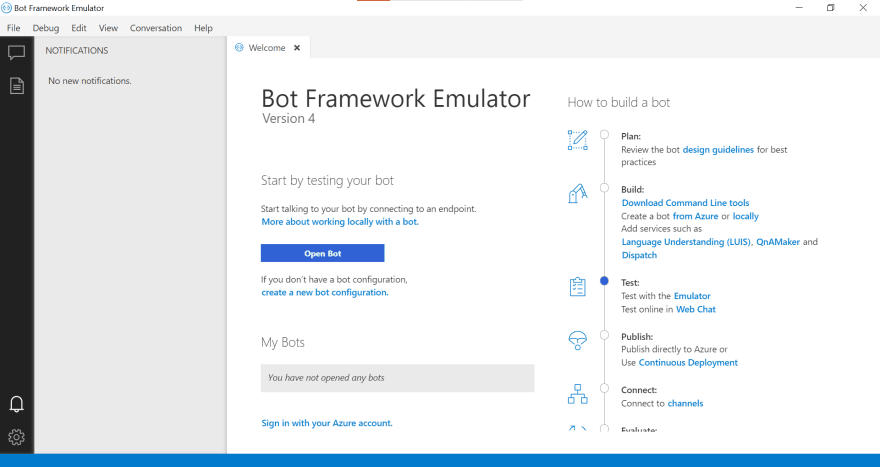880x467 pixels.
Task: Open the QnAMaker link
Action: coord(778,242)
